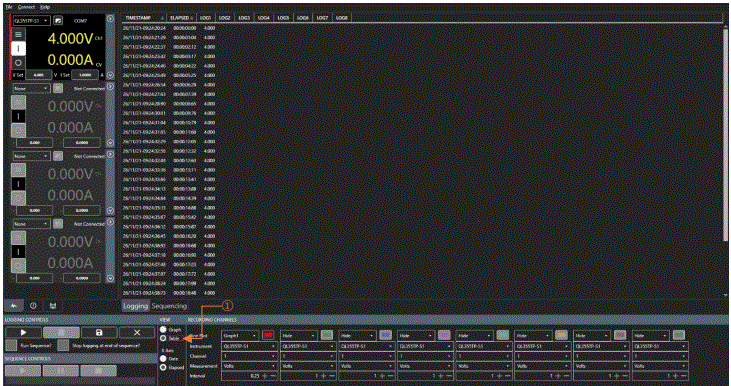Click the 4.000V voltage readout
The height and width of the screenshot is (386, 731).
point(70,39)
